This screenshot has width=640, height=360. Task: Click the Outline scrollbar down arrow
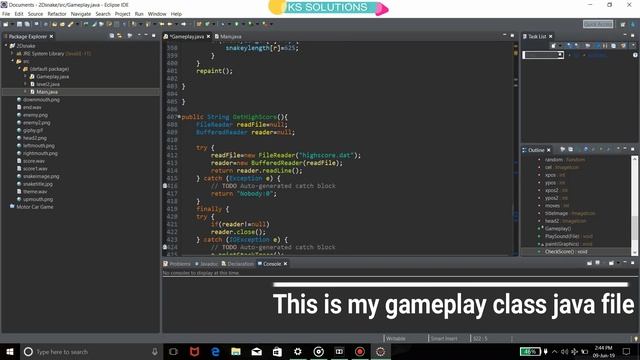tap(635, 252)
